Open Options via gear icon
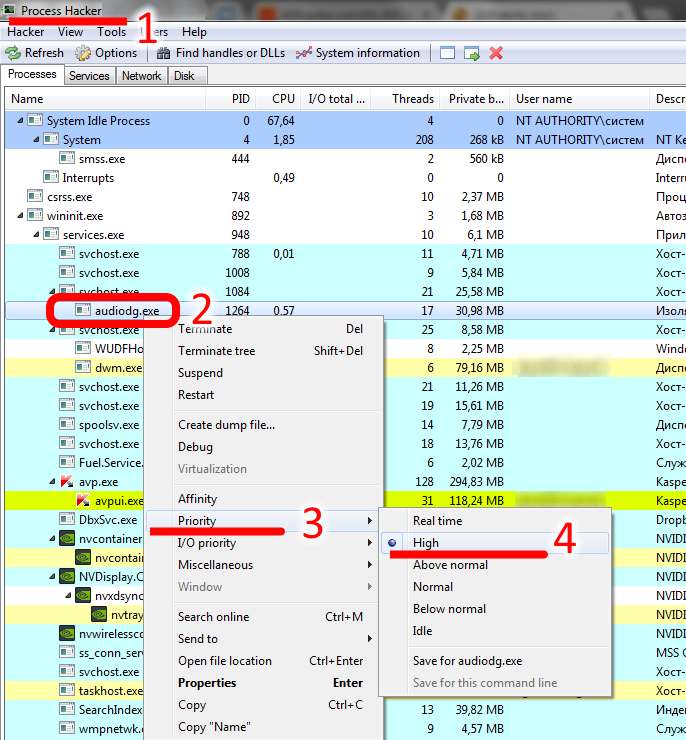 point(83,53)
